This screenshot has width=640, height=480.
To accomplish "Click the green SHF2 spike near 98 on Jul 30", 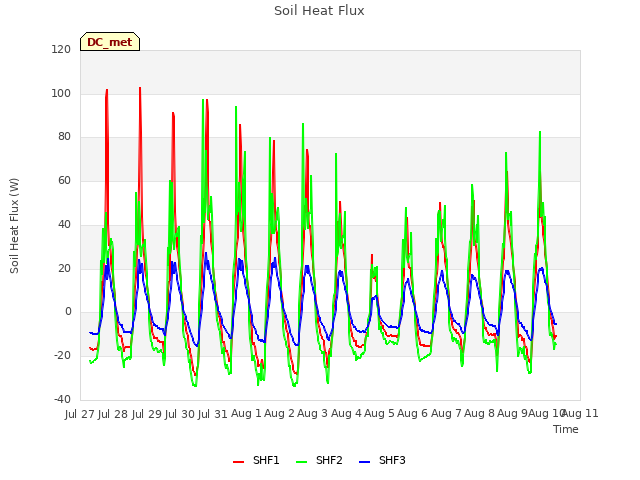I will [203, 100].
